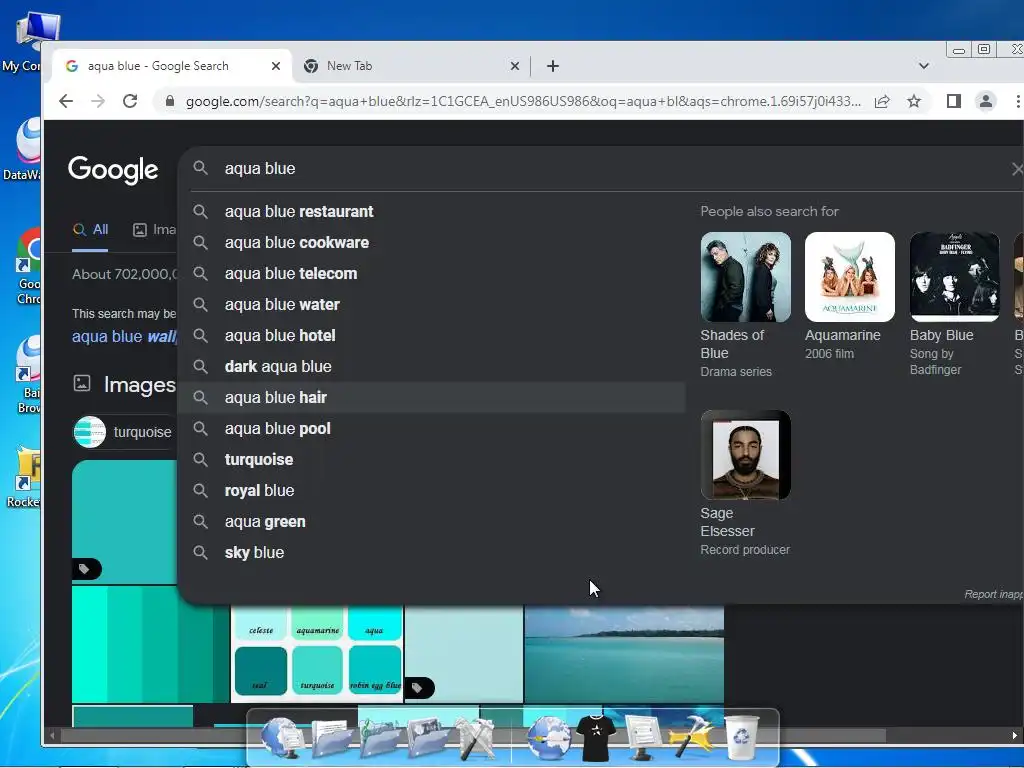Click the Google logo

(x=113, y=170)
